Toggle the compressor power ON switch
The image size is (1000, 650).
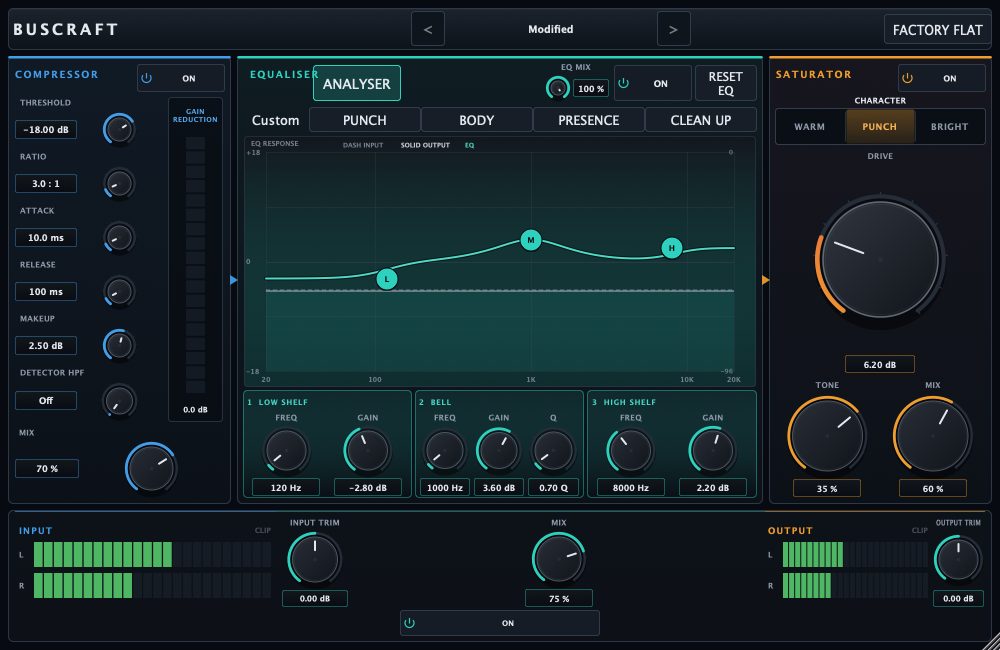pos(180,78)
